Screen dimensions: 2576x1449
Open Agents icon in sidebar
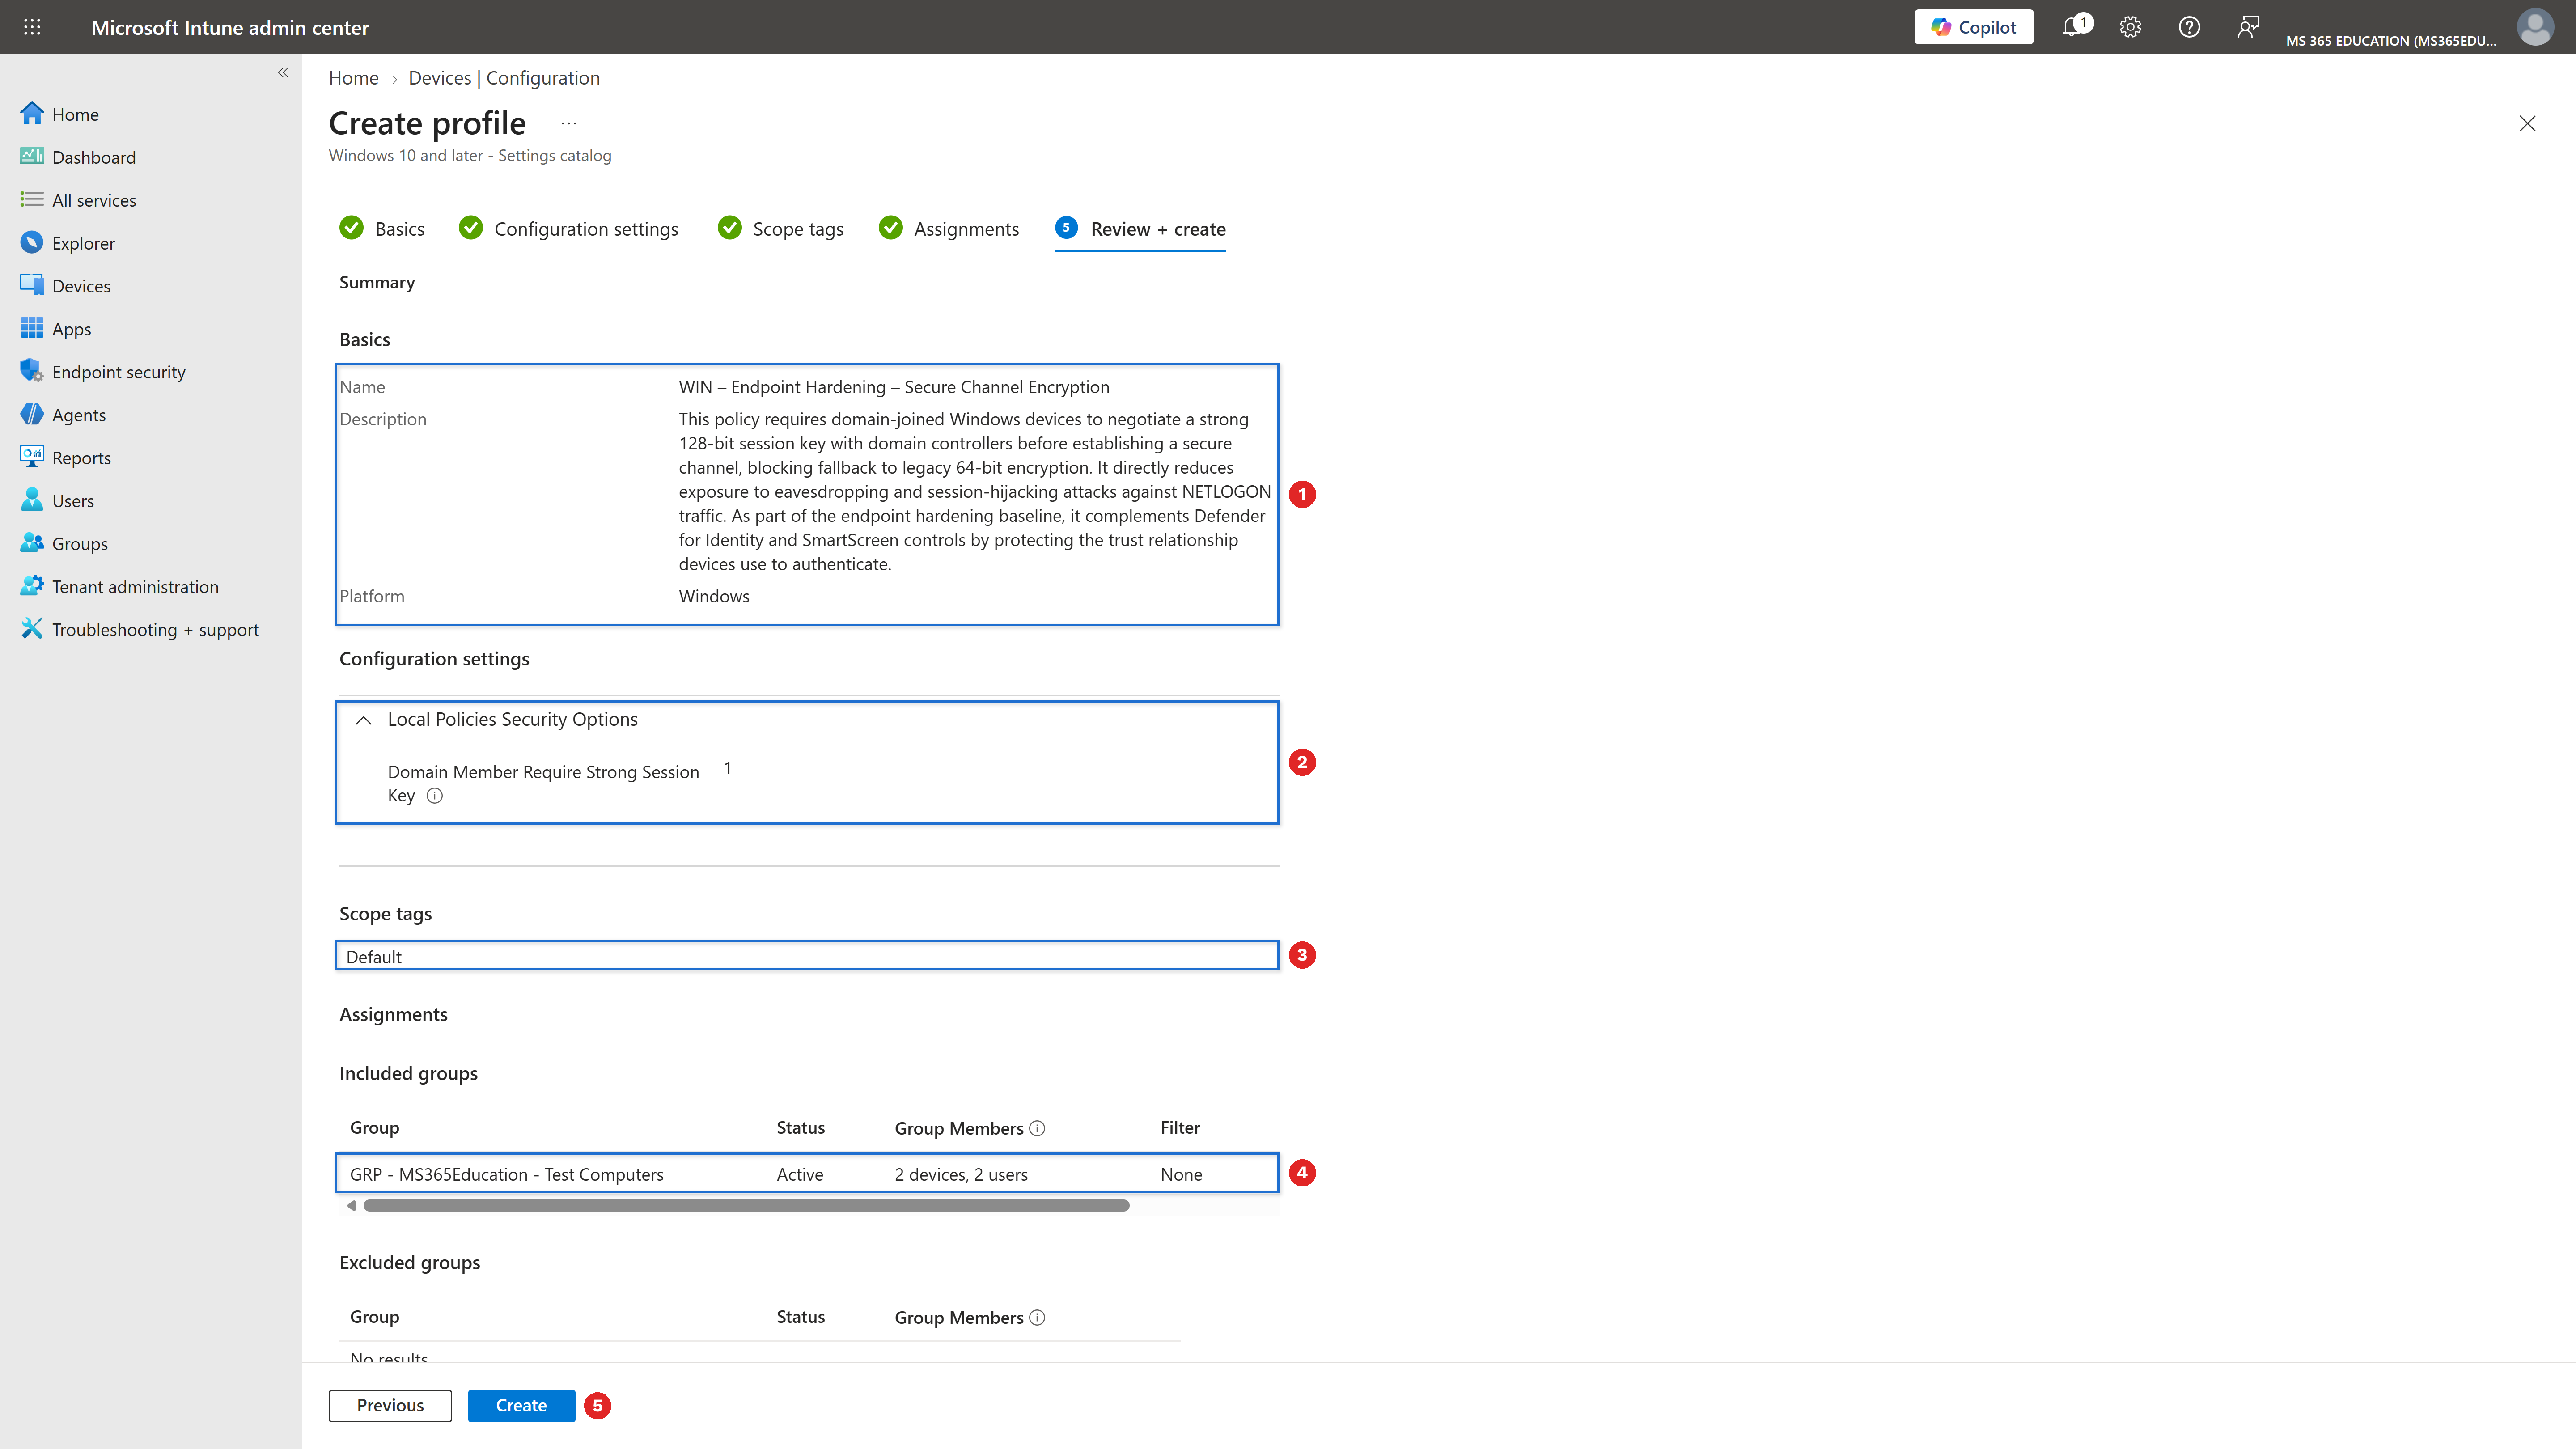click(32, 414)
